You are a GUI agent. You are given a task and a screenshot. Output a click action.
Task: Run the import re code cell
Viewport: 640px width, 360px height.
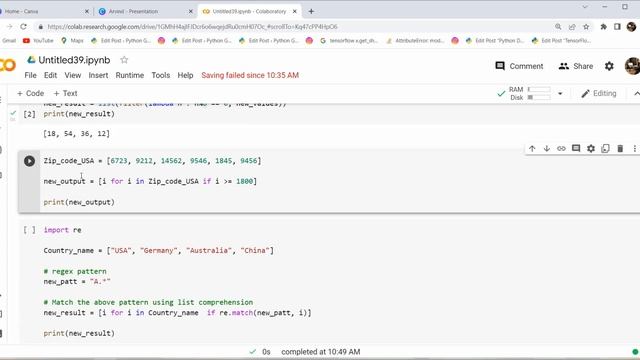click(x=29, y=230)
